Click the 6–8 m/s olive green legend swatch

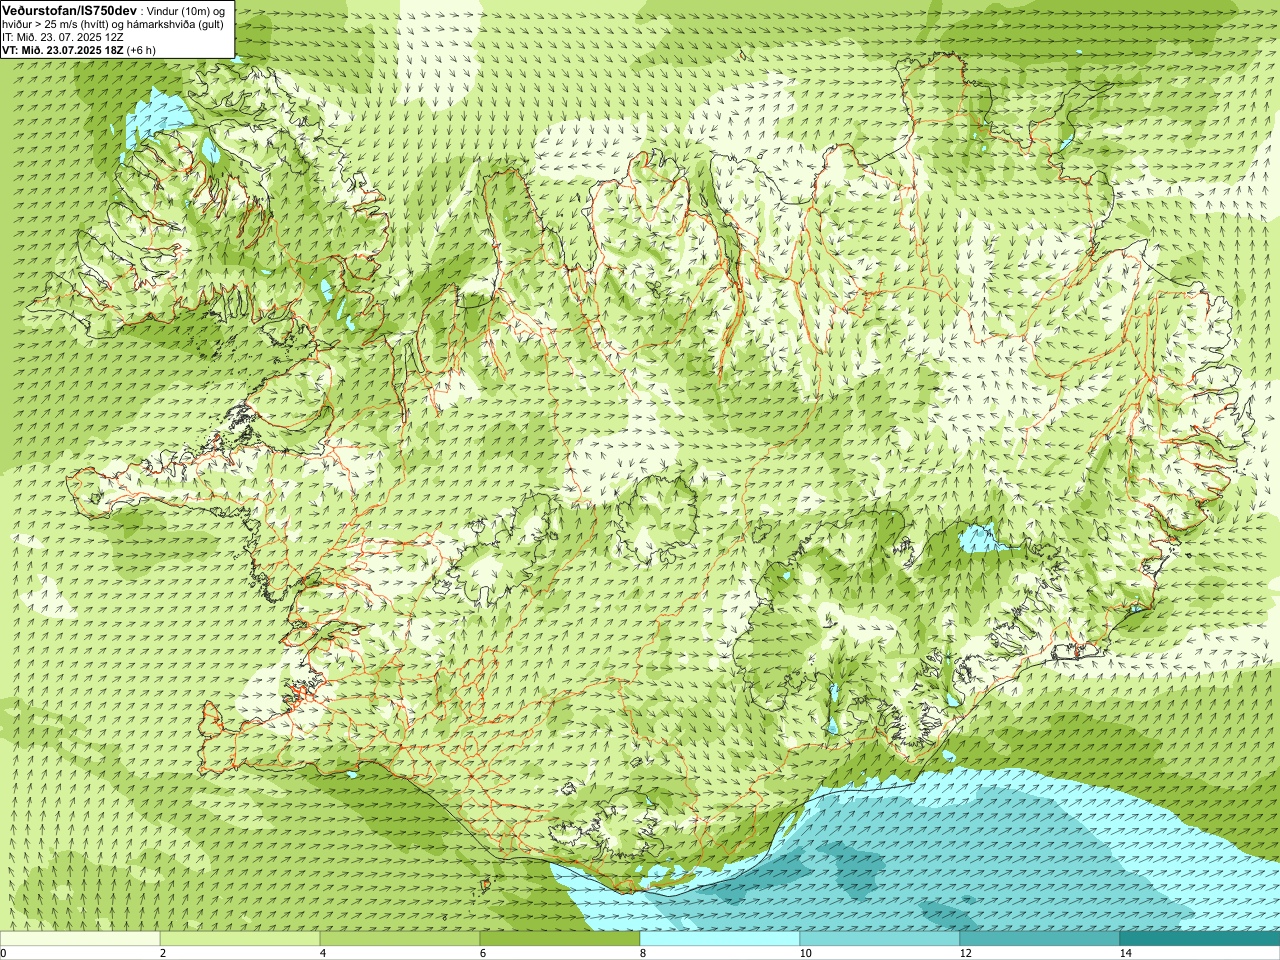click(x=560, y=939)
